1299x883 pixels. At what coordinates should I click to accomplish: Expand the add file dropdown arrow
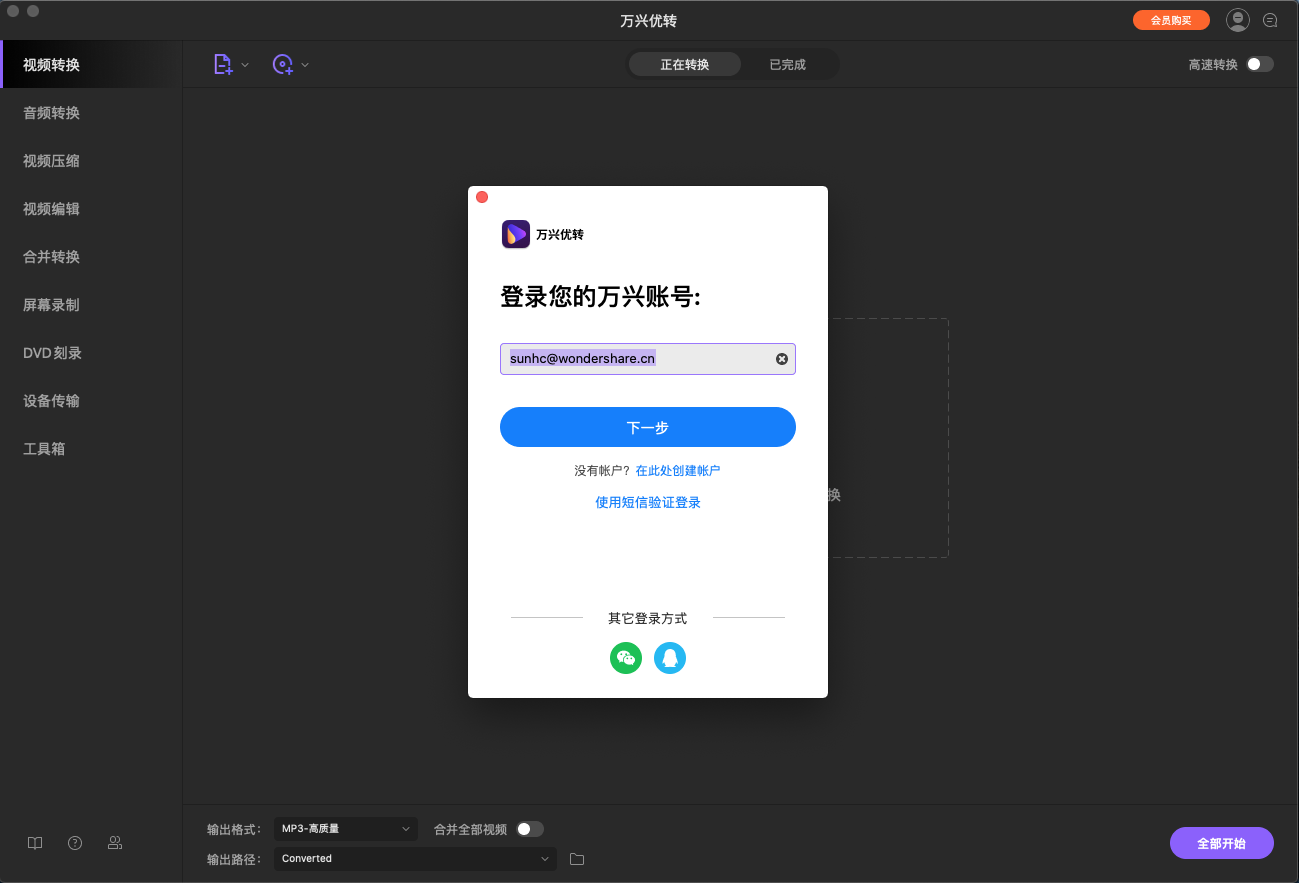click(244, 63)
